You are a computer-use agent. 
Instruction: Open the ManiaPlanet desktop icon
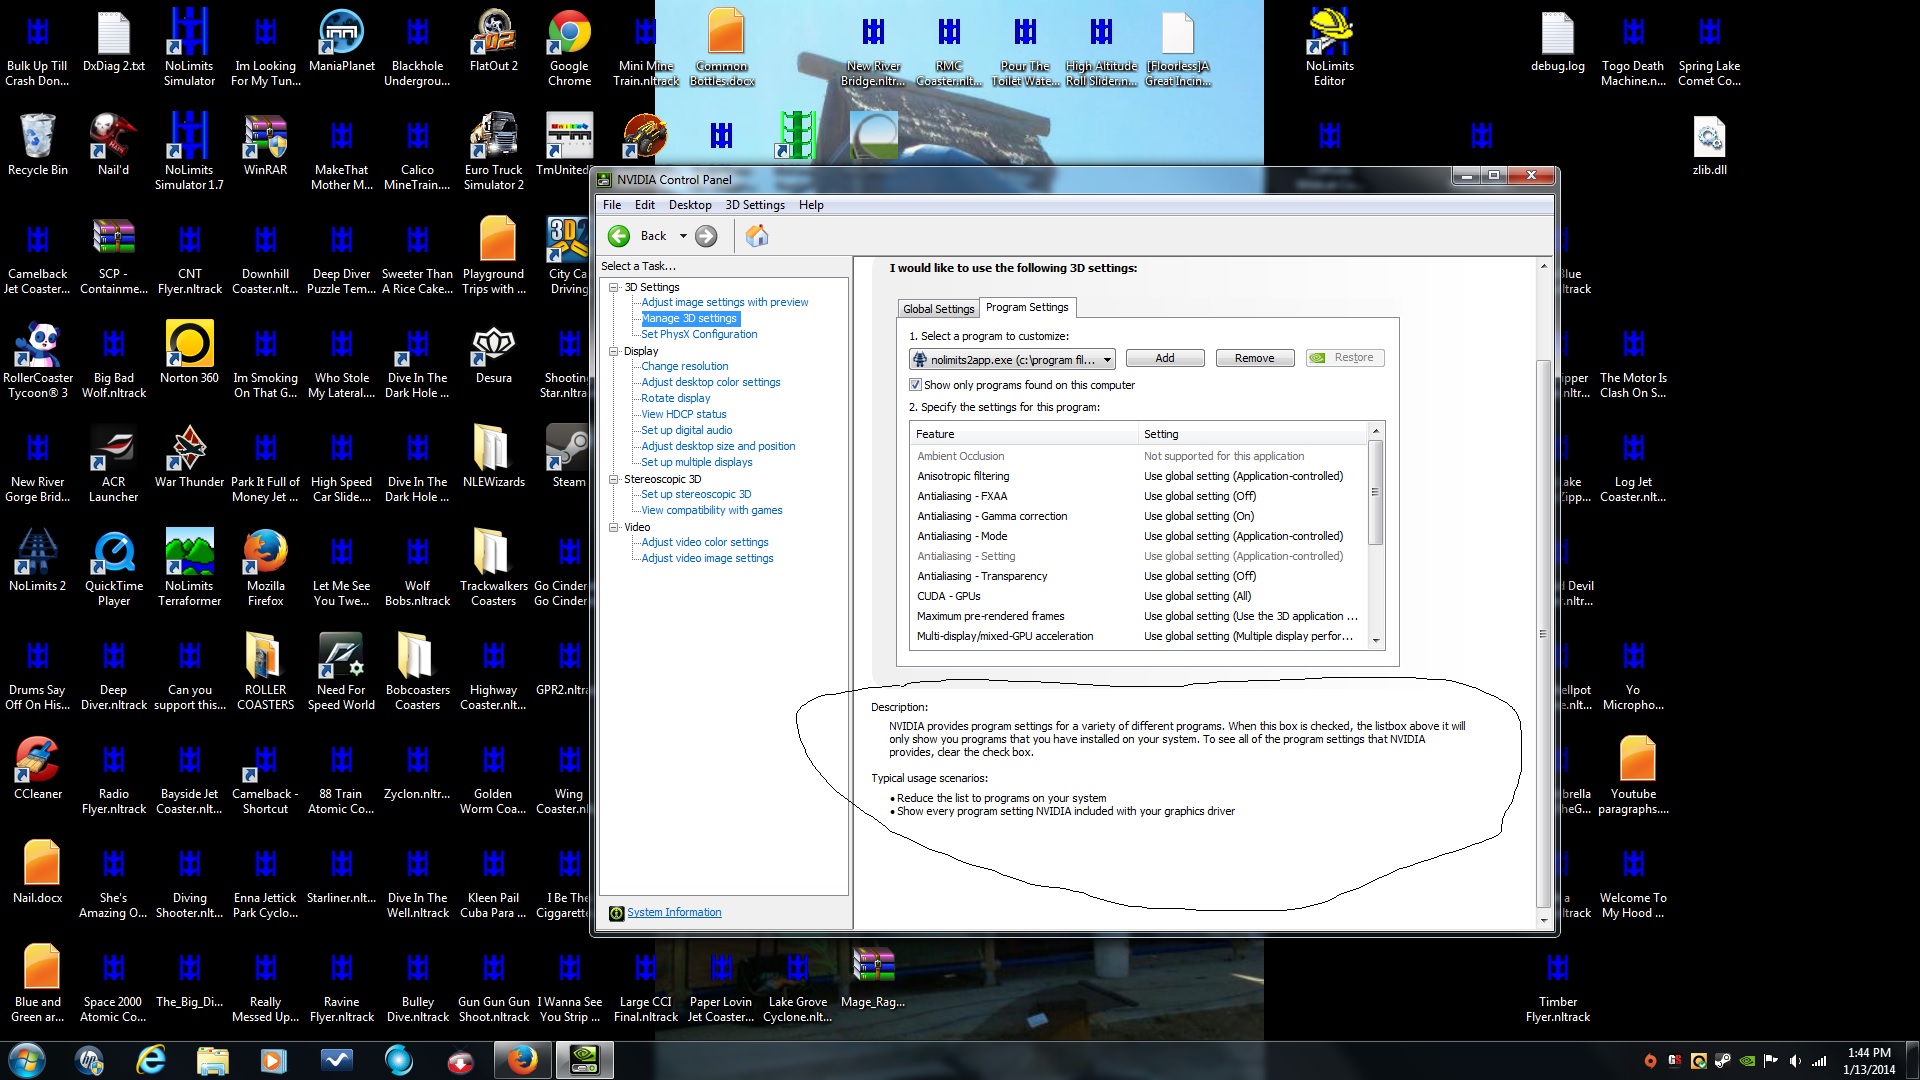click(x=341, y=42)
